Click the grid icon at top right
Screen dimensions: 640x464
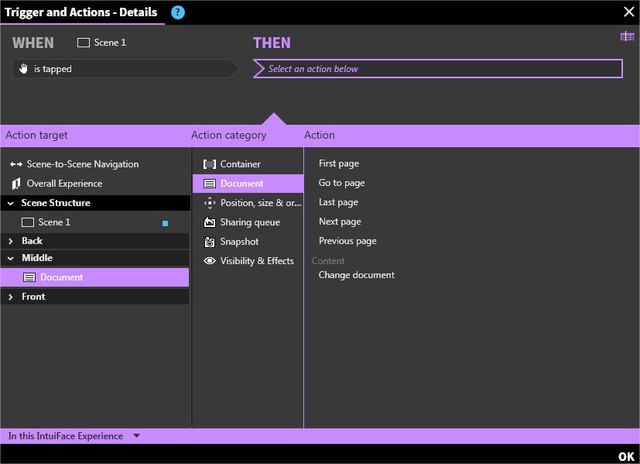(x=627, y=37)
